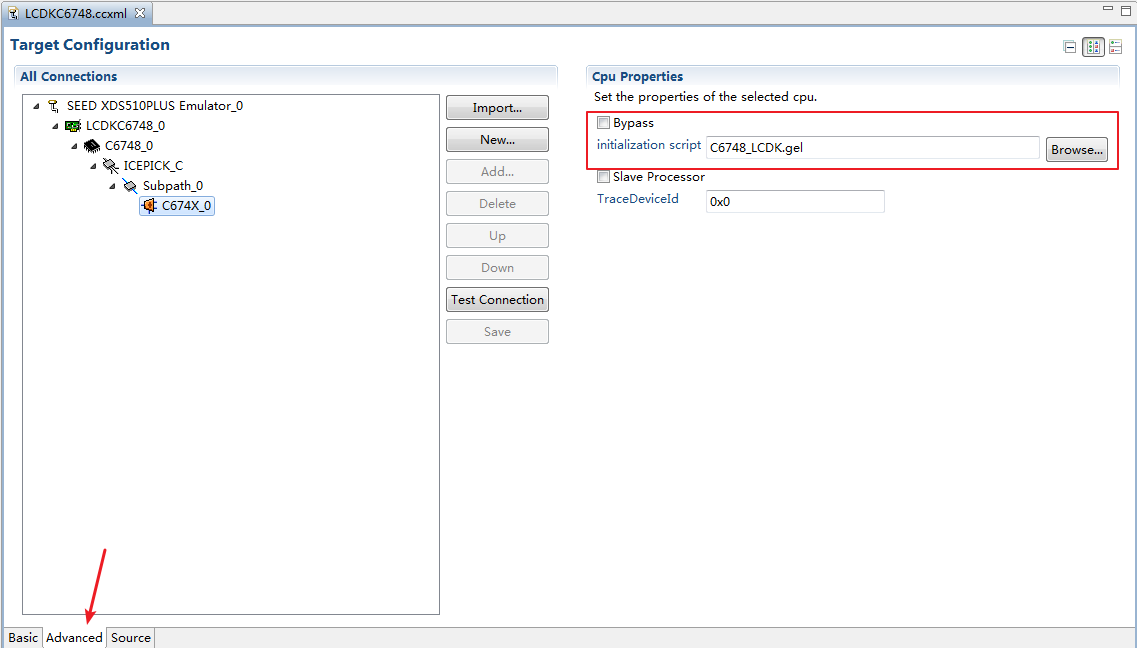Click the C674X_0 CPU core icon
The width and height of the screenshot is (1137, 648).
[x=150, y=205]
